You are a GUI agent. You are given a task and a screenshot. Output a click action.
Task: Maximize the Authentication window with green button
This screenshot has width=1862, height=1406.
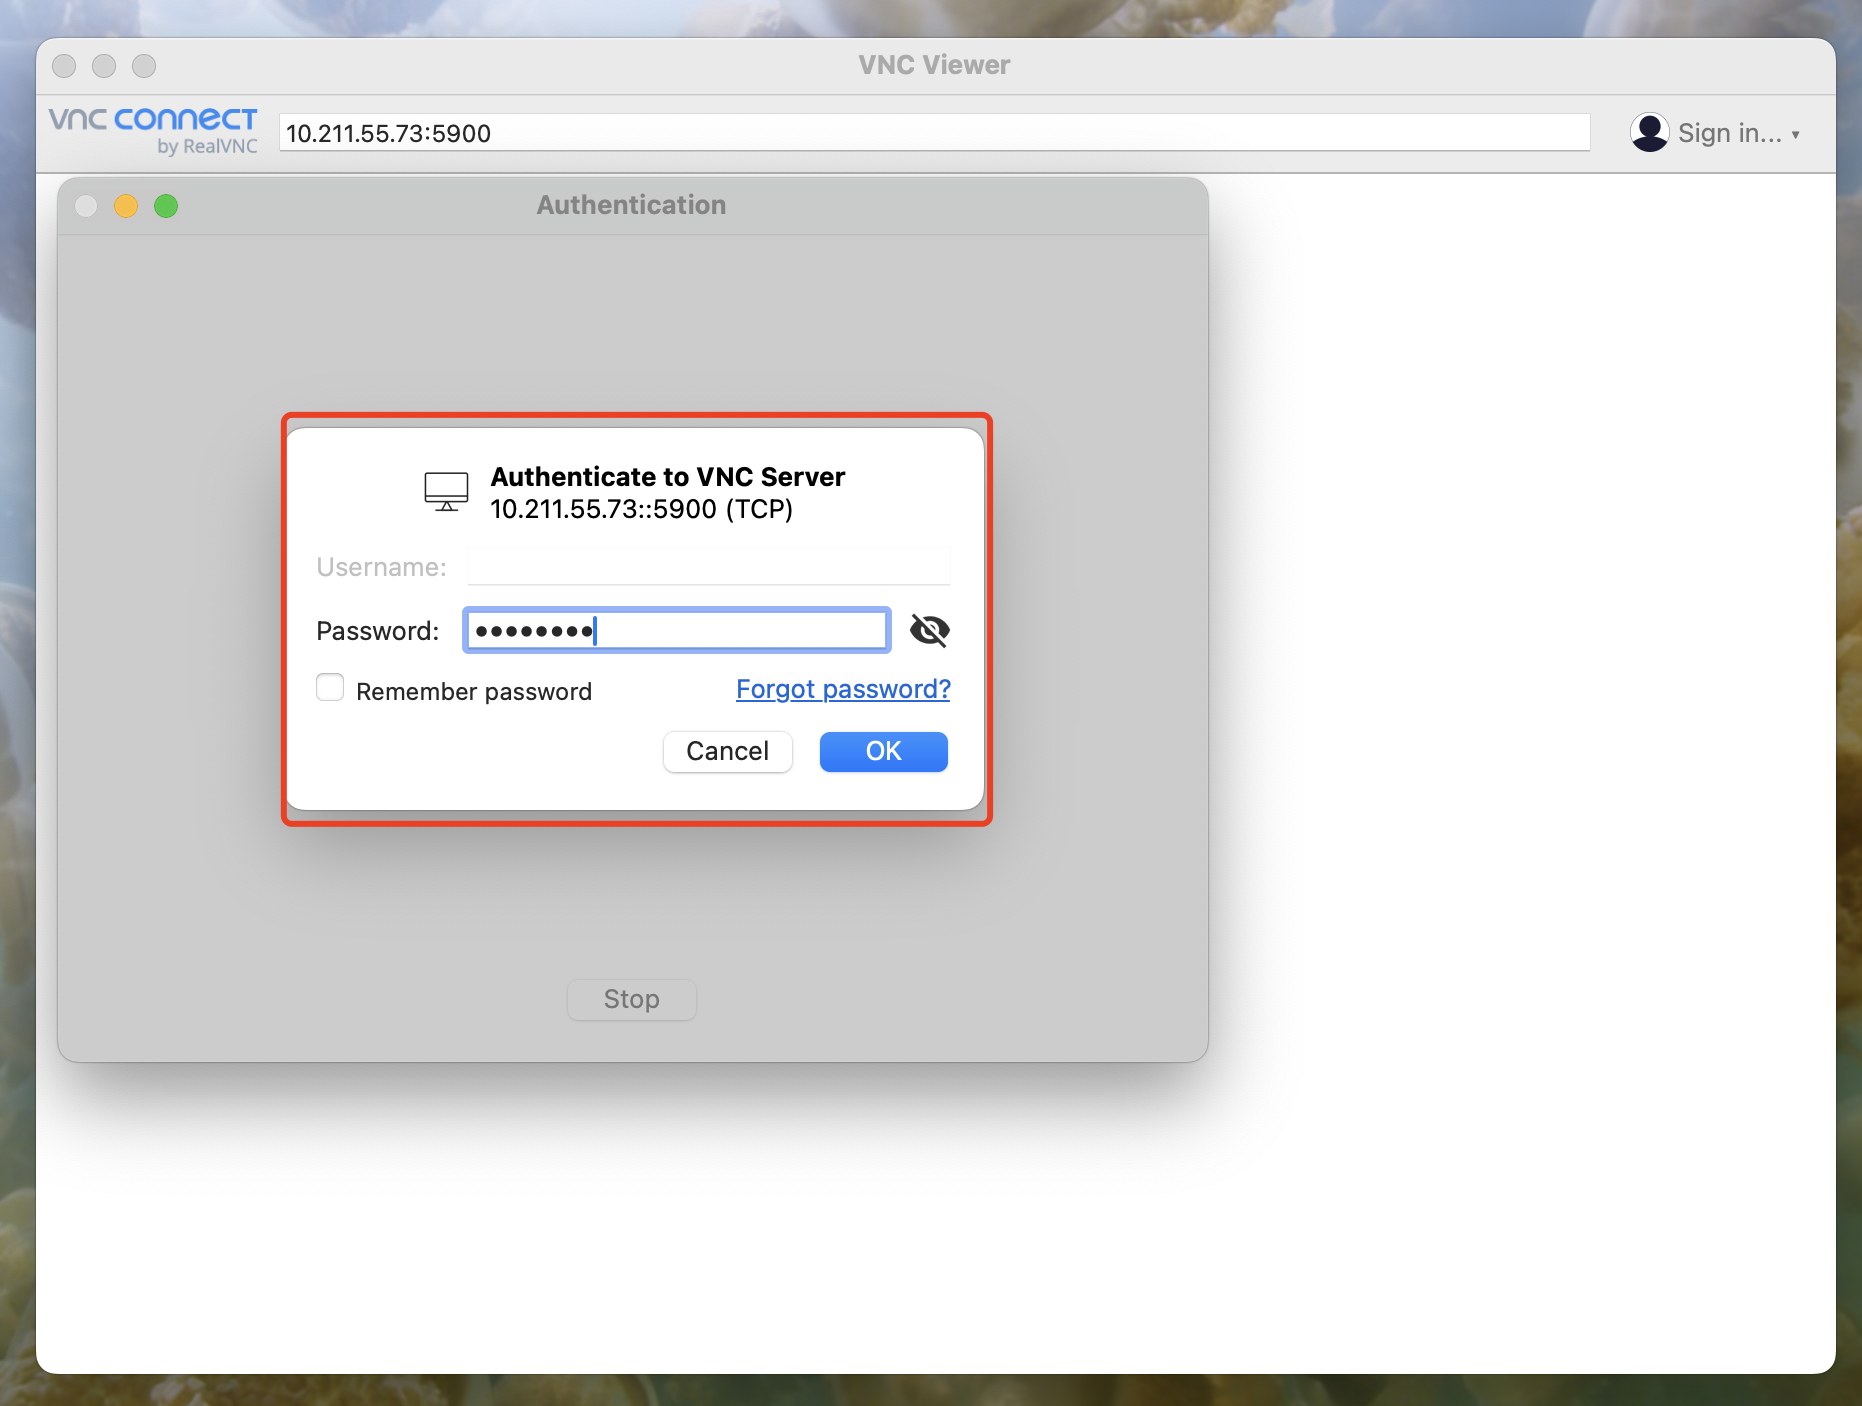pos(166,206)
